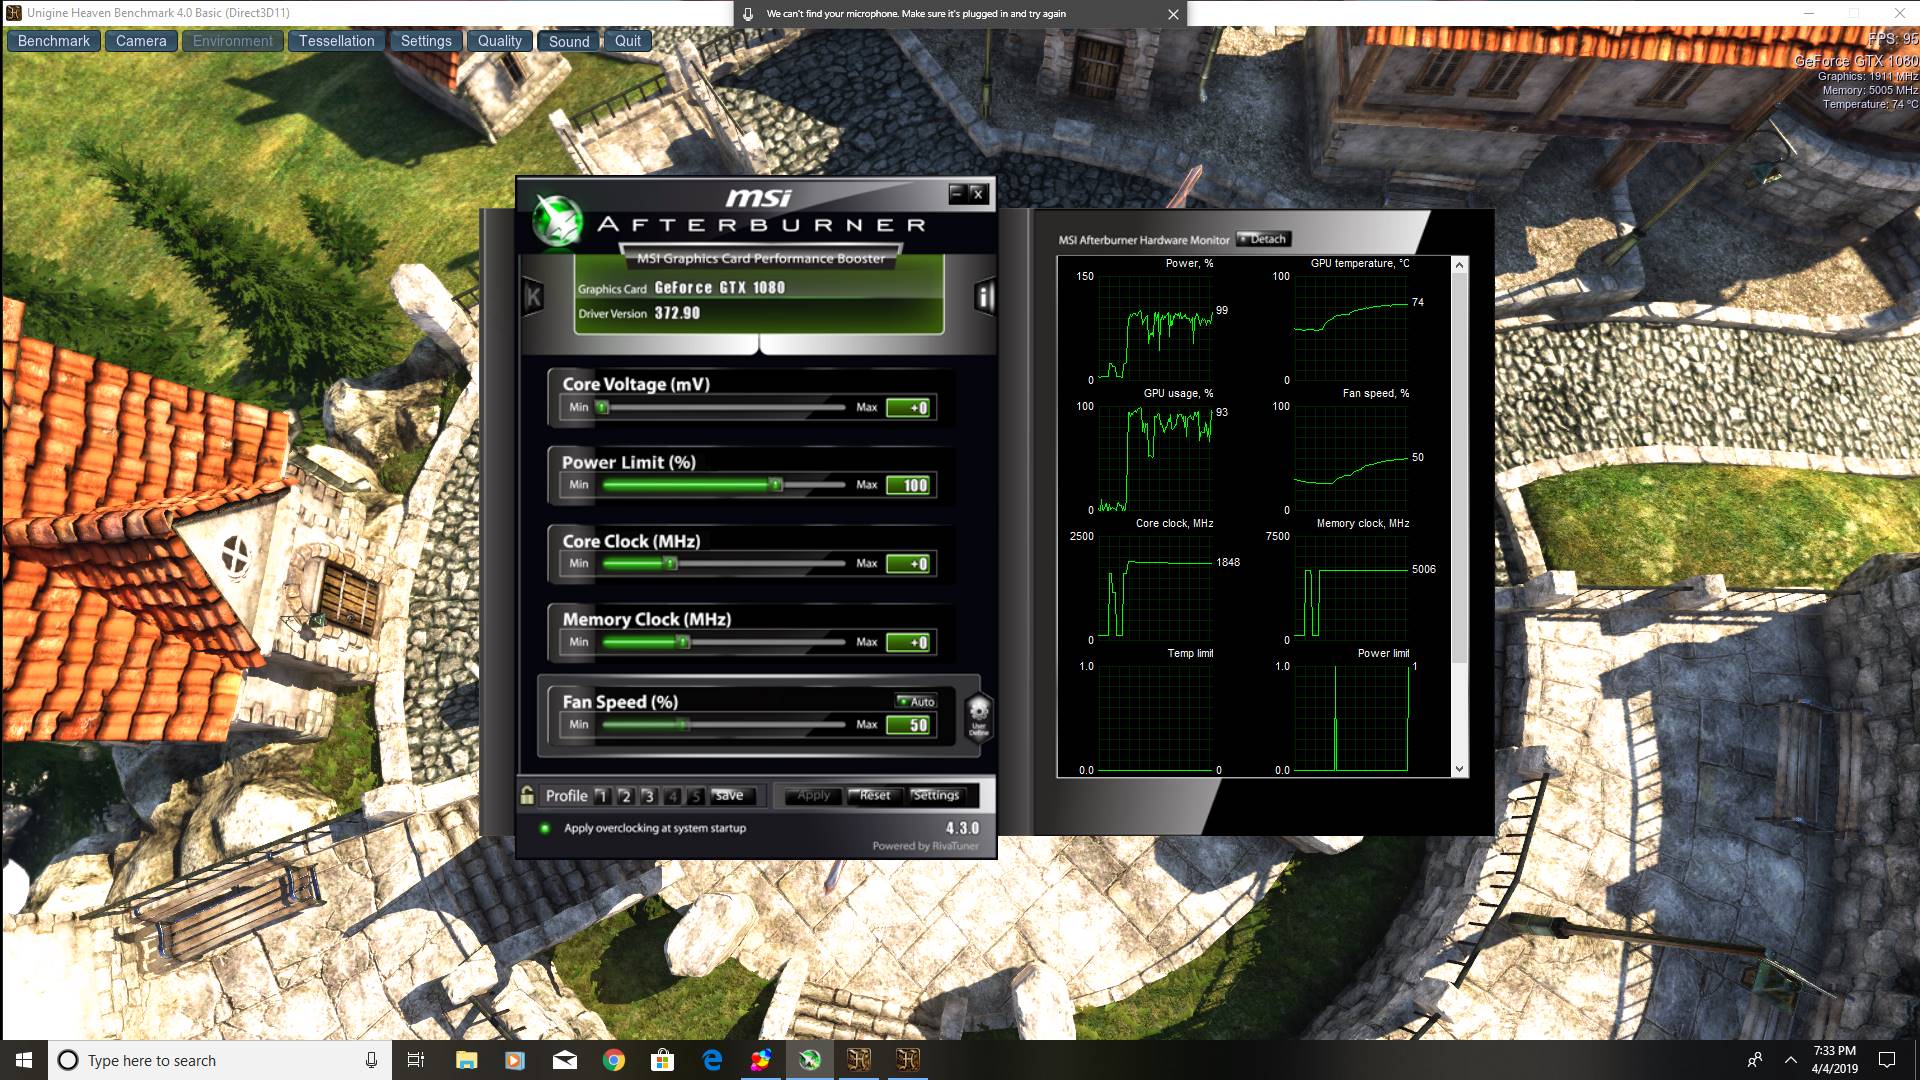Open the Camera menu
Screen dimensions: 1920x1080
coord(141,41)
